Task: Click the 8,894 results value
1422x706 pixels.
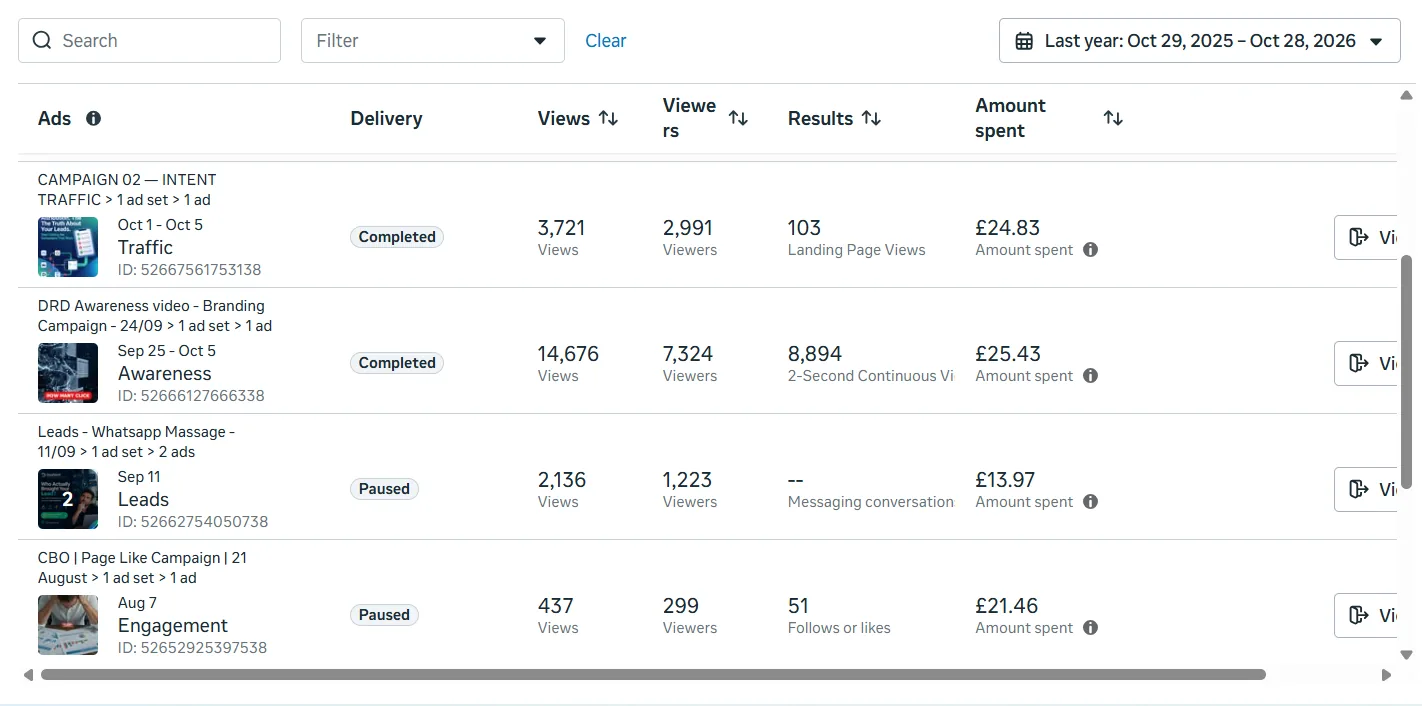Action: (x=815, y=354)
